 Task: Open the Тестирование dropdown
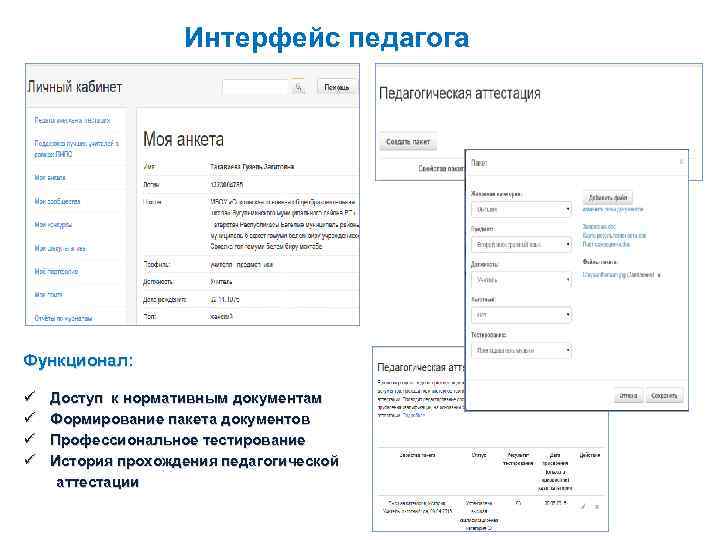521,350
